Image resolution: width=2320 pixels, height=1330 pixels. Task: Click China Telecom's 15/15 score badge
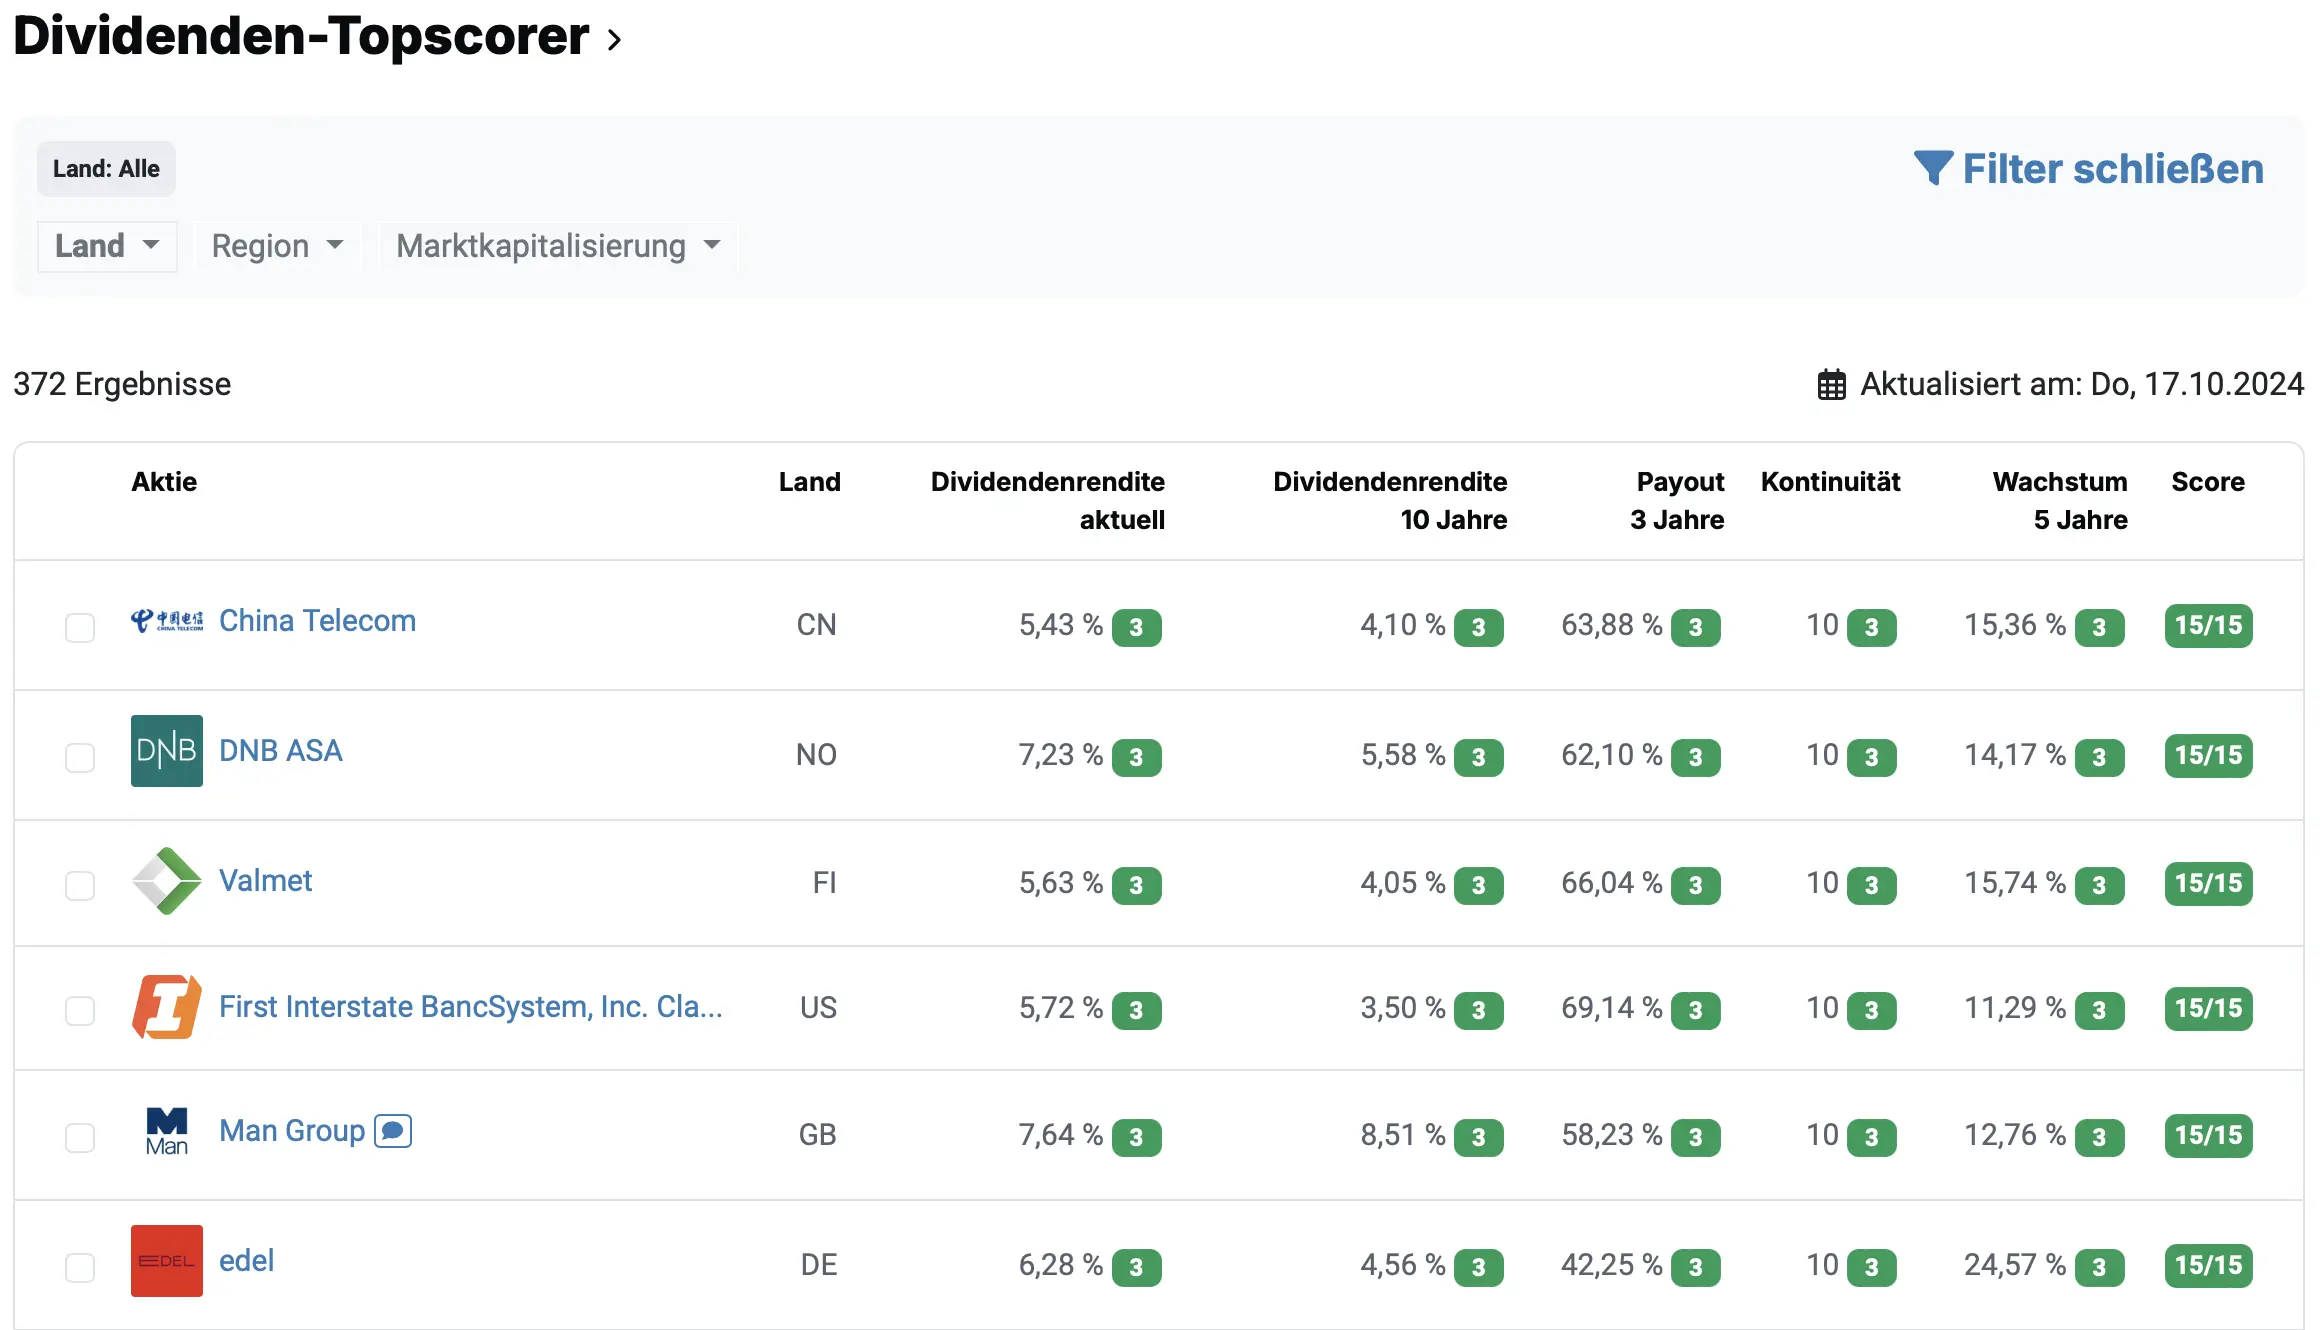coord(2208,626)
